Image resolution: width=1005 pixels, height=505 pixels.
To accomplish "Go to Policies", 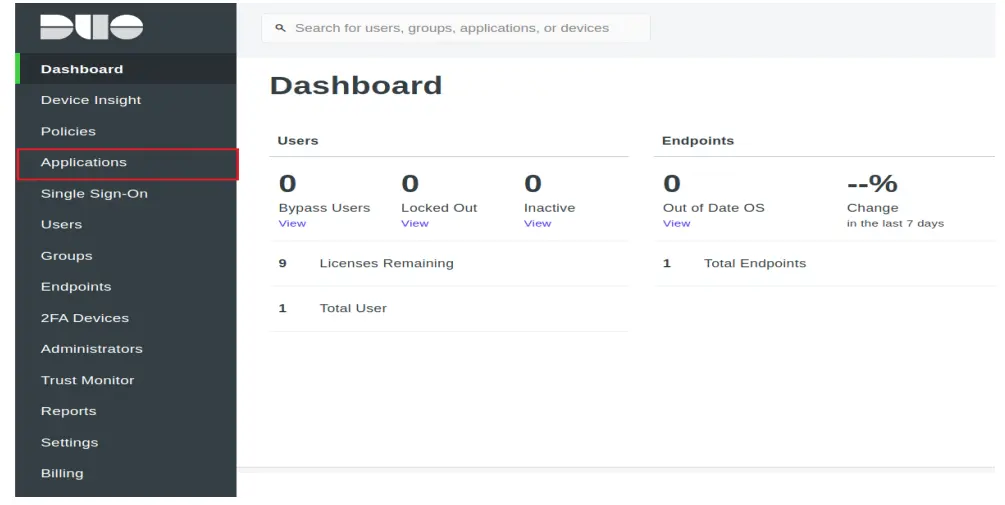I will click(126, 131).
